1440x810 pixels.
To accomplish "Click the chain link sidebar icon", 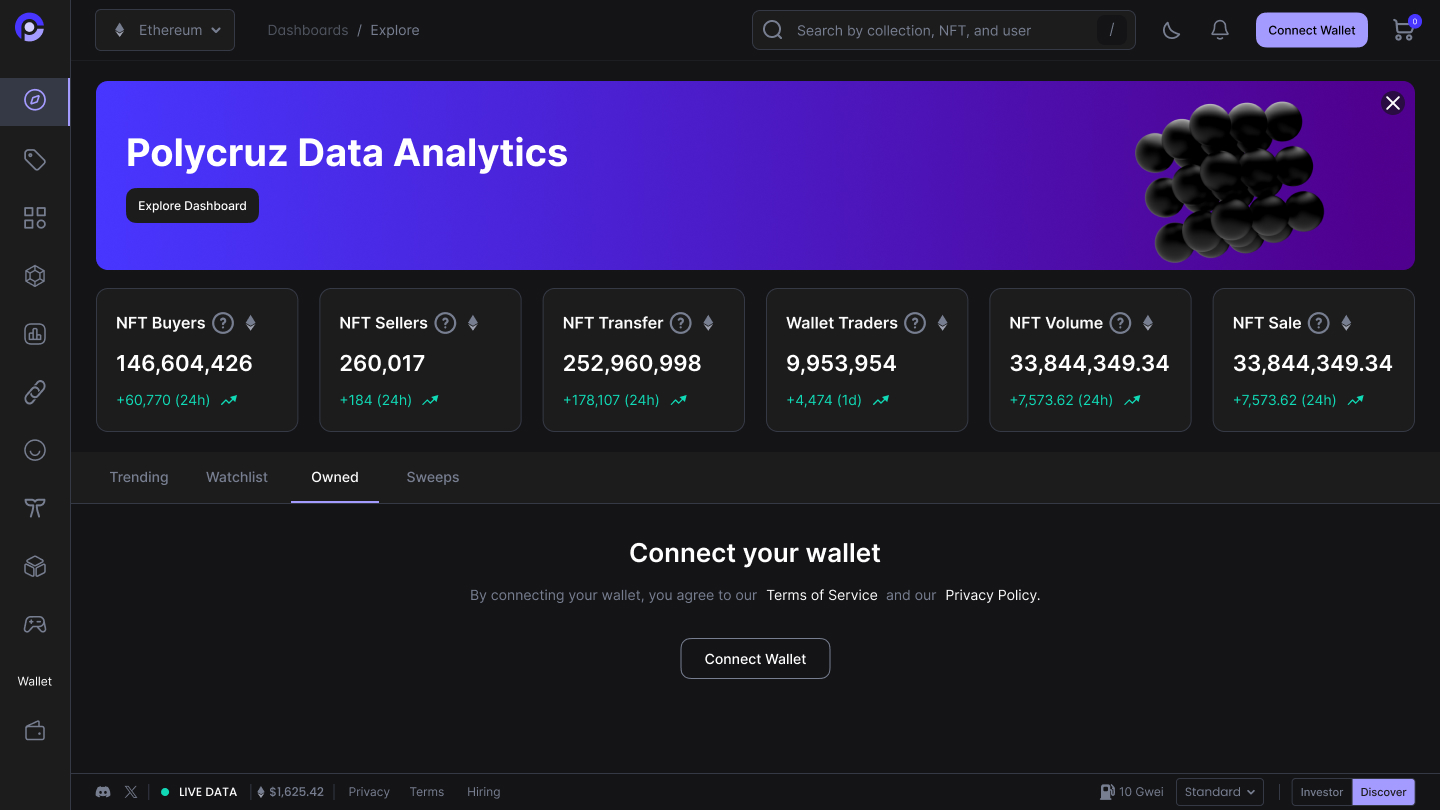I will click(x=35, y=392).
